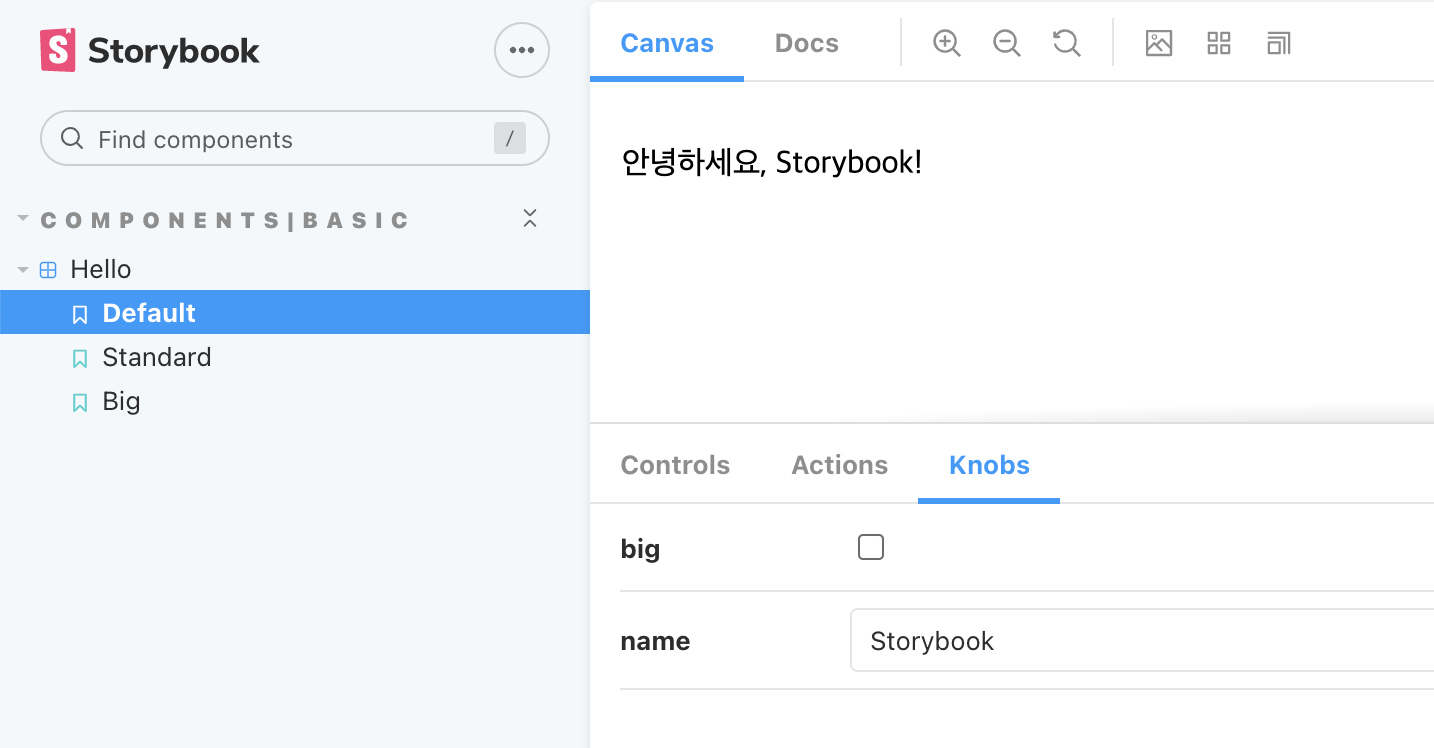Viewport: 1434px width, 748px height.
Task: Open the Controls panel tab
Action: coord(675,465)
